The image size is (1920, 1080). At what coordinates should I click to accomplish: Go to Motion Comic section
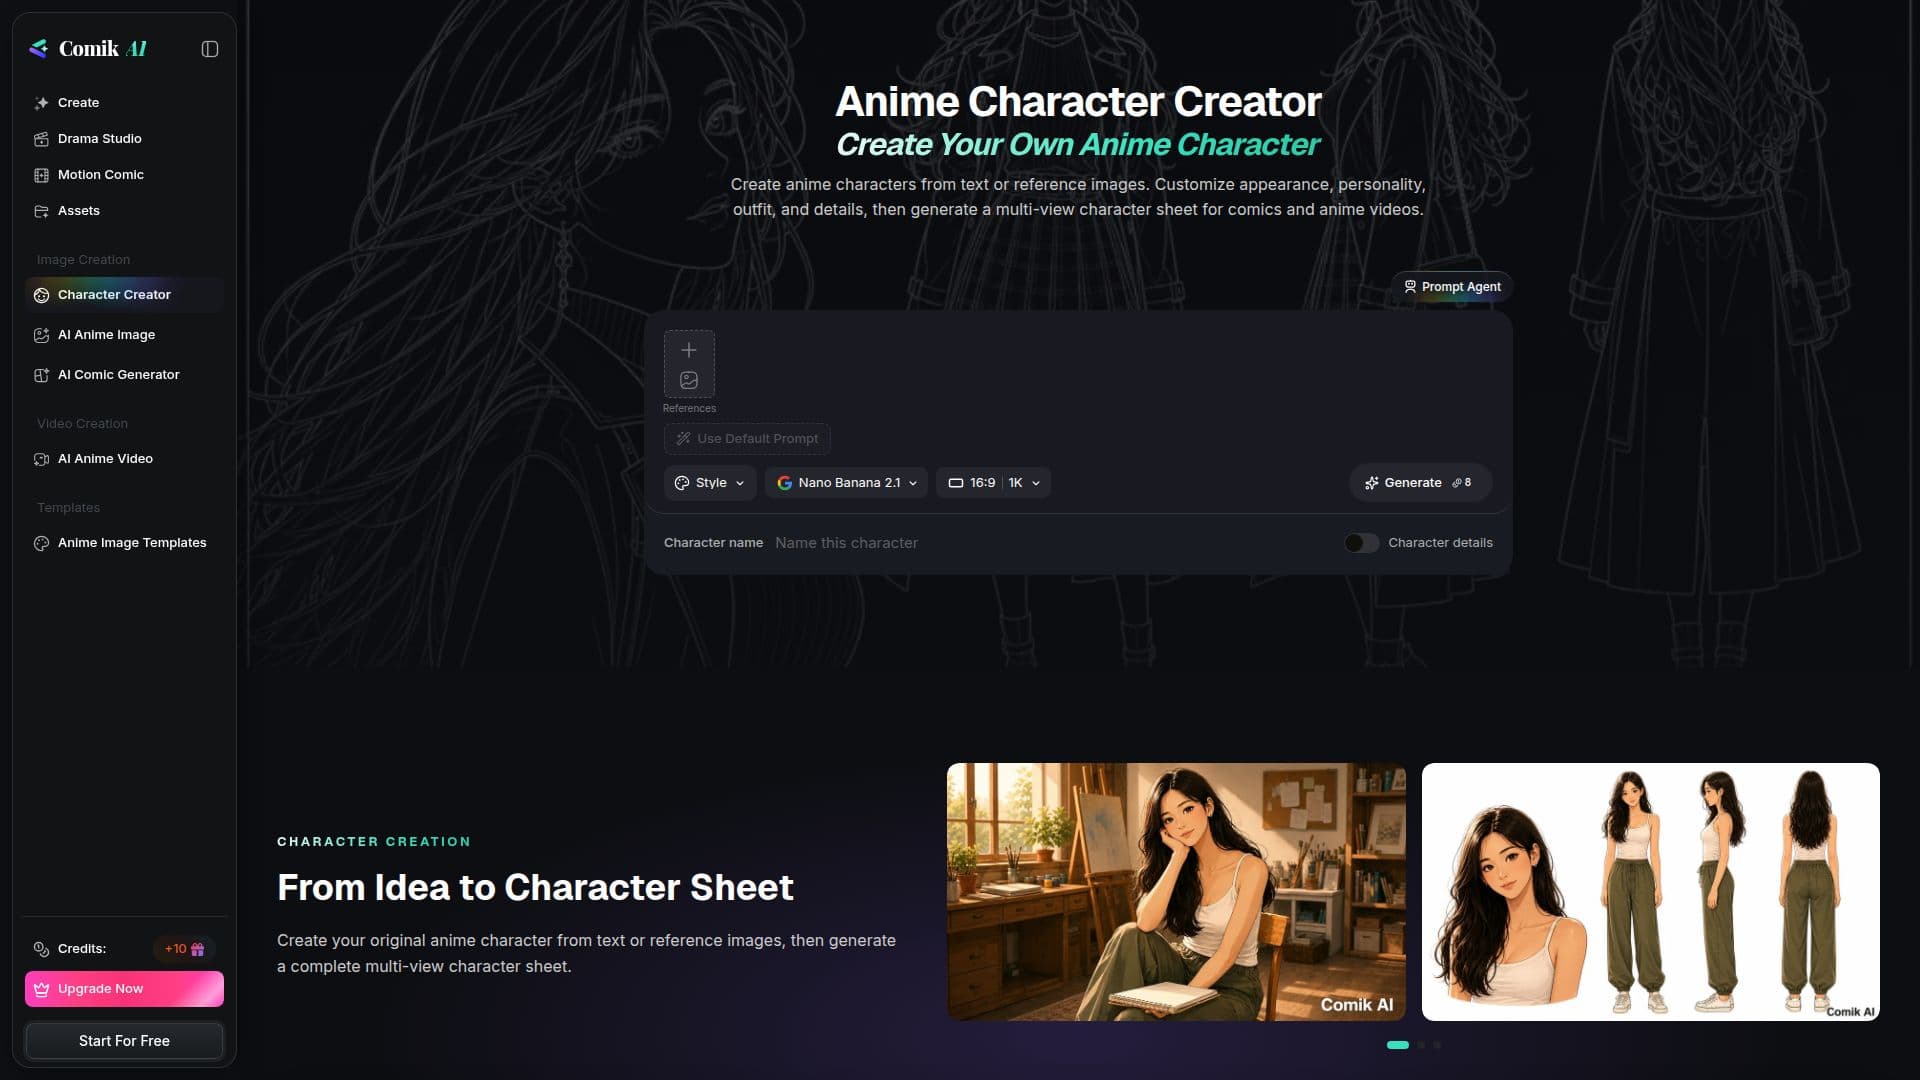125,175
